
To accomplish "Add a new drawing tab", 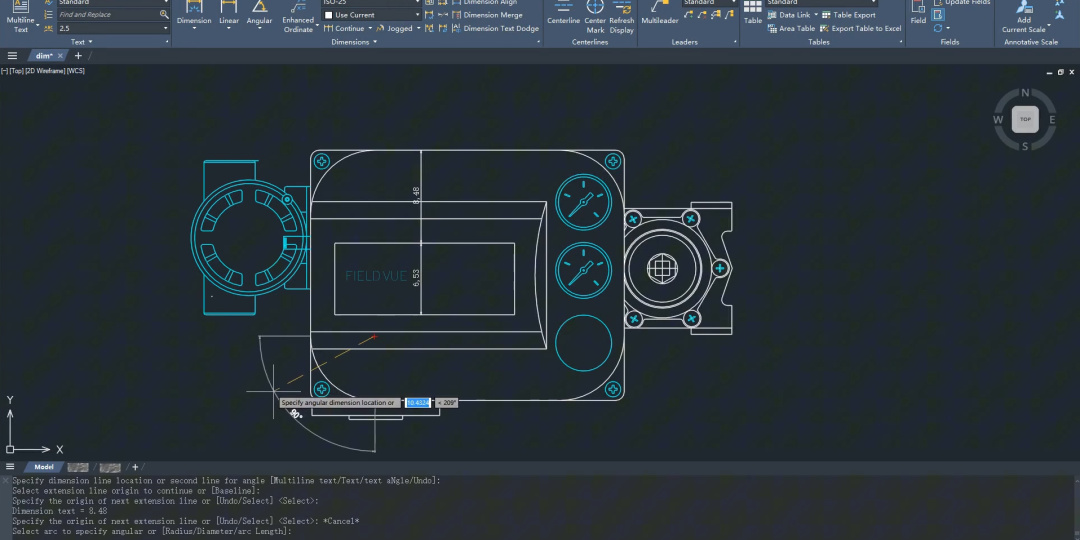I will pyautogui.click(x=78, y=56).
